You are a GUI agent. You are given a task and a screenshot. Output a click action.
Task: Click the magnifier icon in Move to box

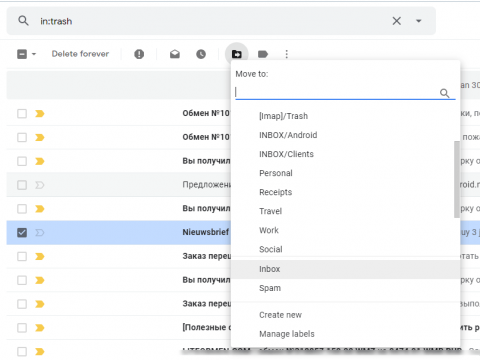[x=445, y=93]
